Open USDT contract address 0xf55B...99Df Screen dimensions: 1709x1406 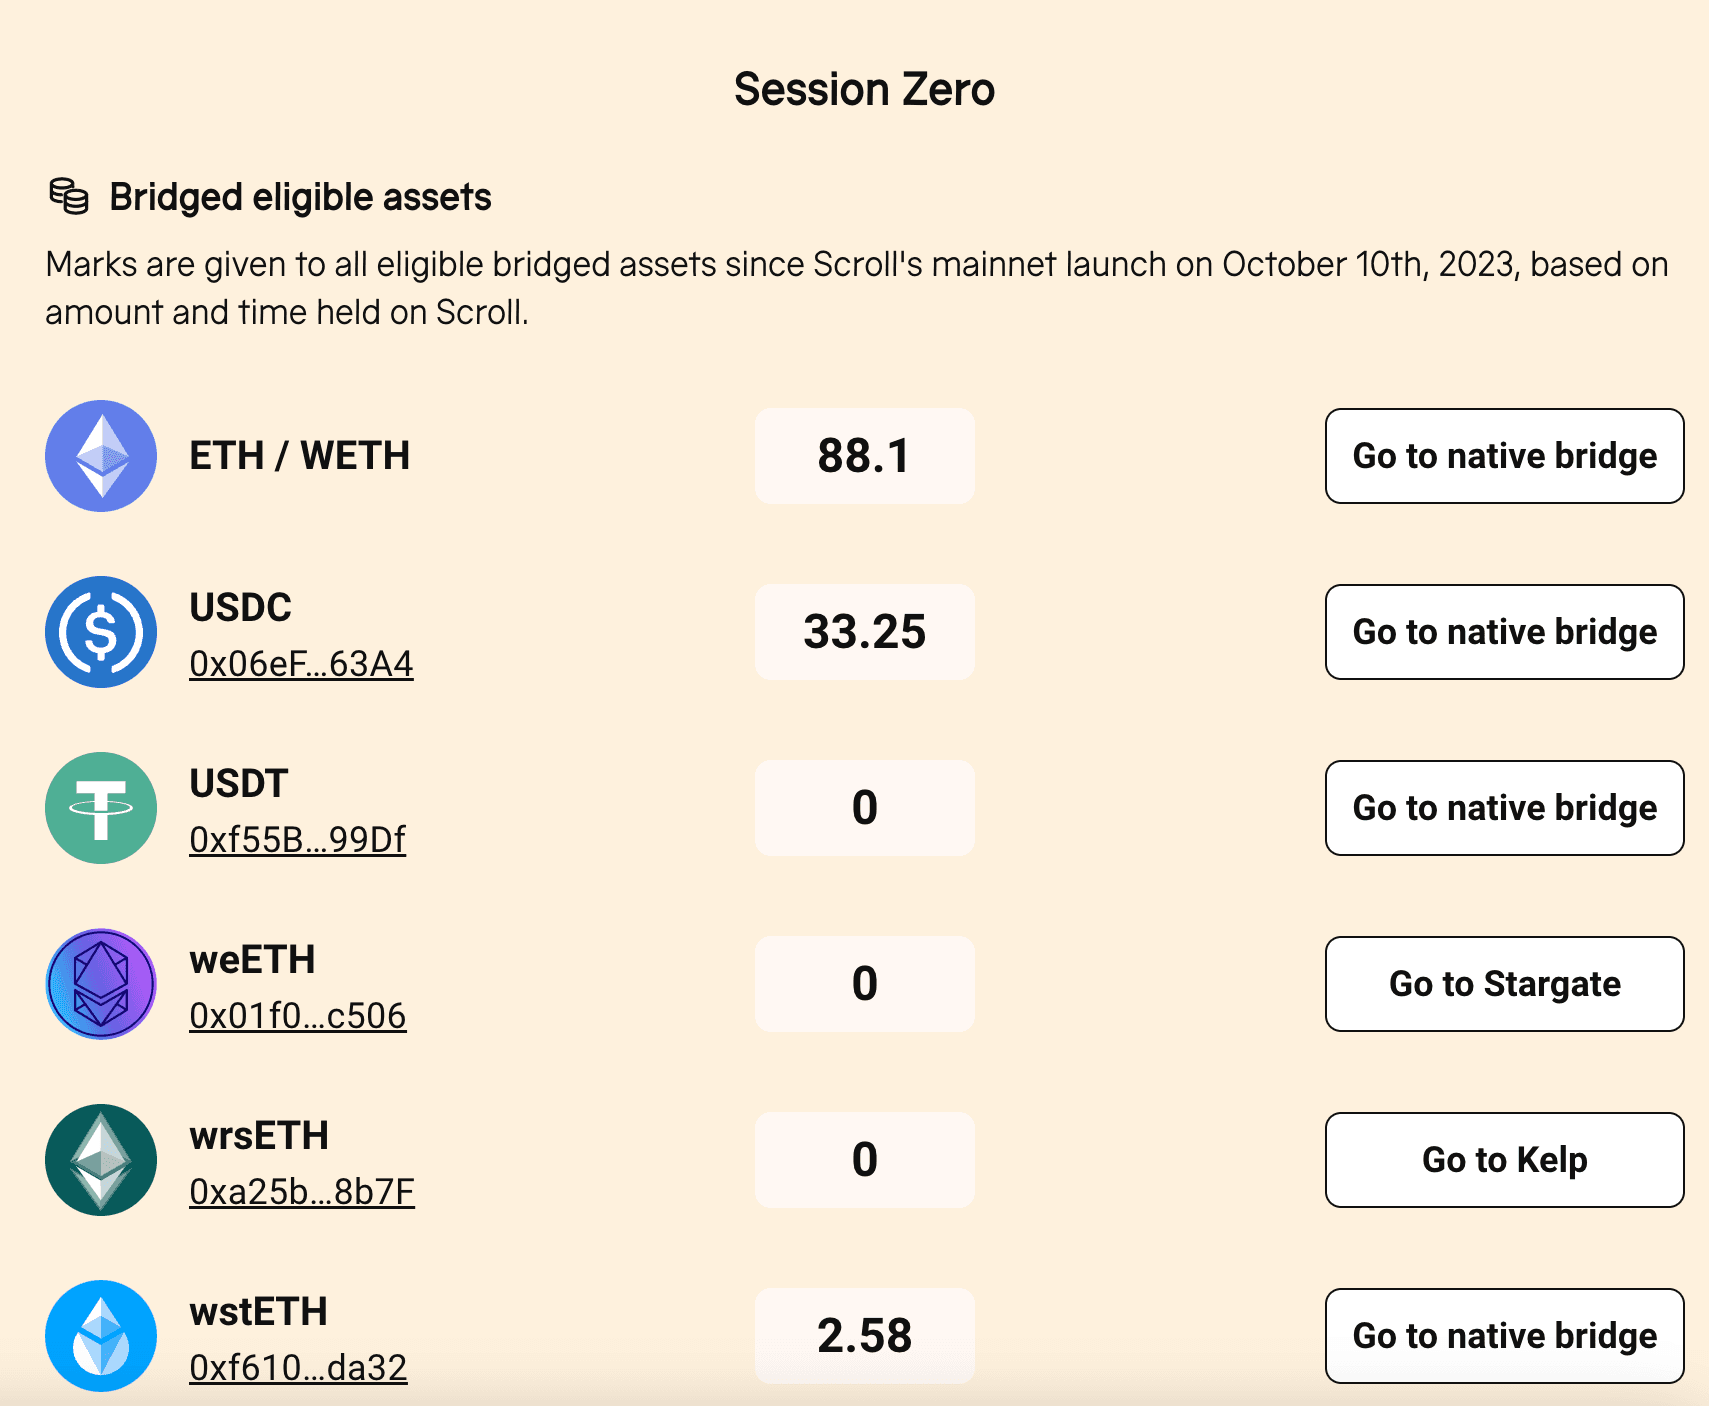coord(297,840)
